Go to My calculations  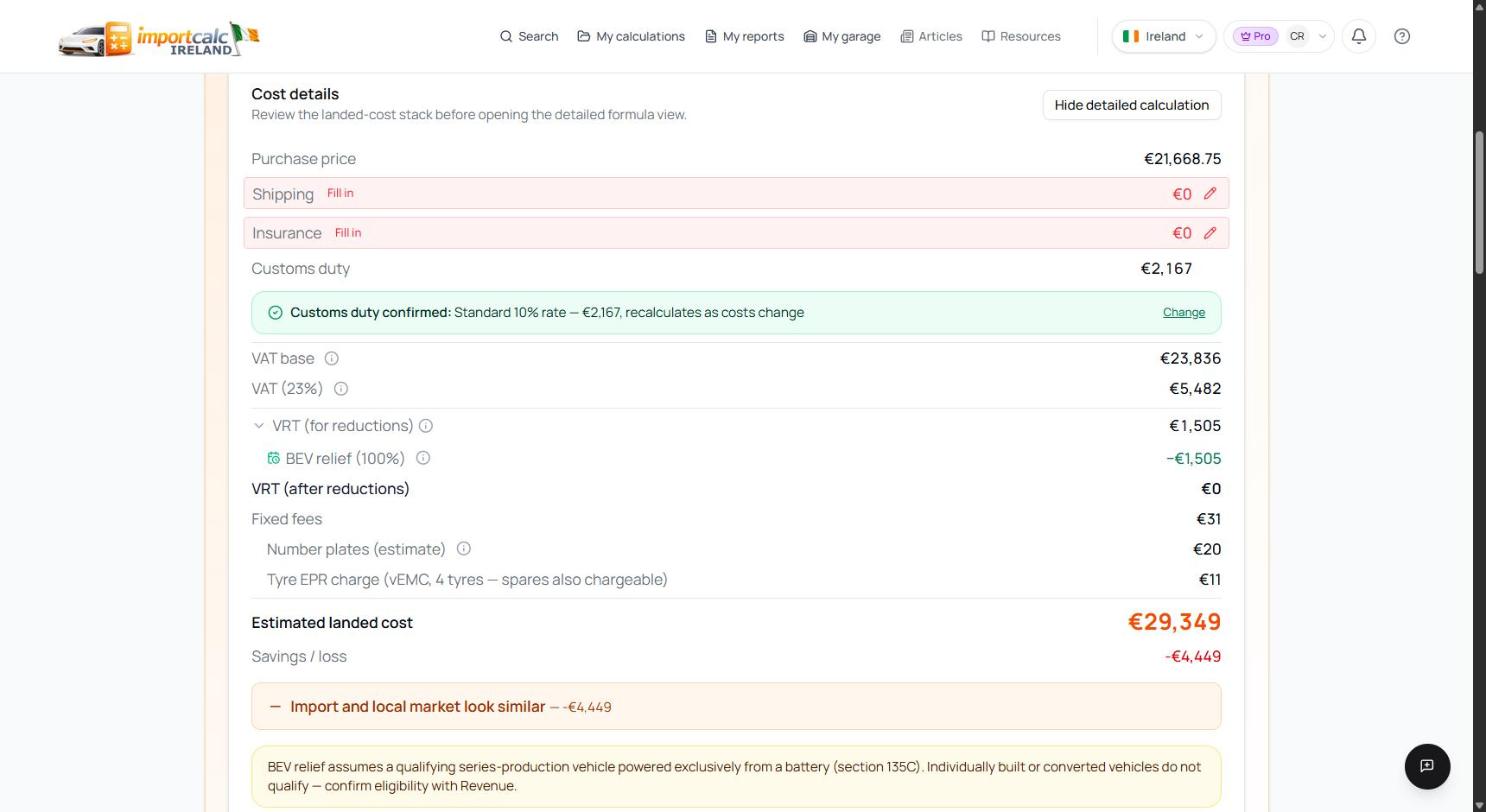[631, 36]
